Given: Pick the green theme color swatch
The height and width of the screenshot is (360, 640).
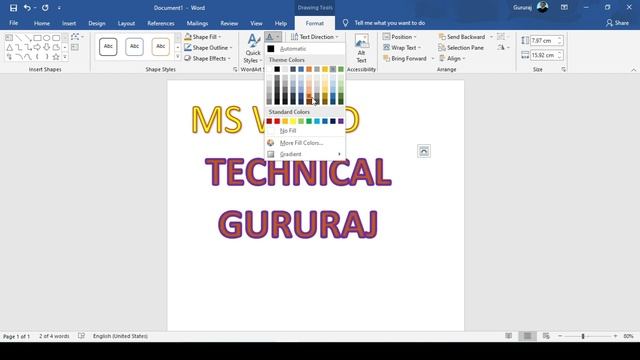Looking at the screenshot, I should click(x=341, y=69).
